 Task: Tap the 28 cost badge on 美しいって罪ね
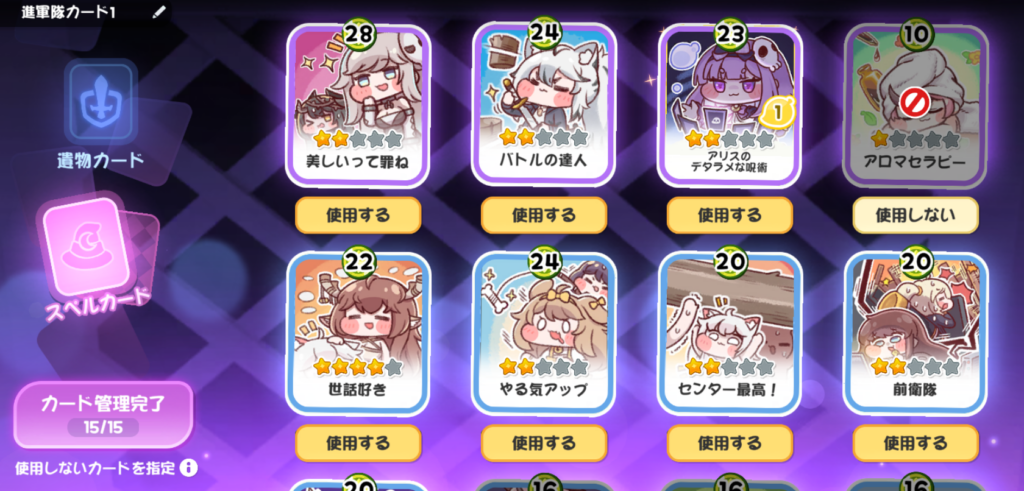tap(359, 34)
